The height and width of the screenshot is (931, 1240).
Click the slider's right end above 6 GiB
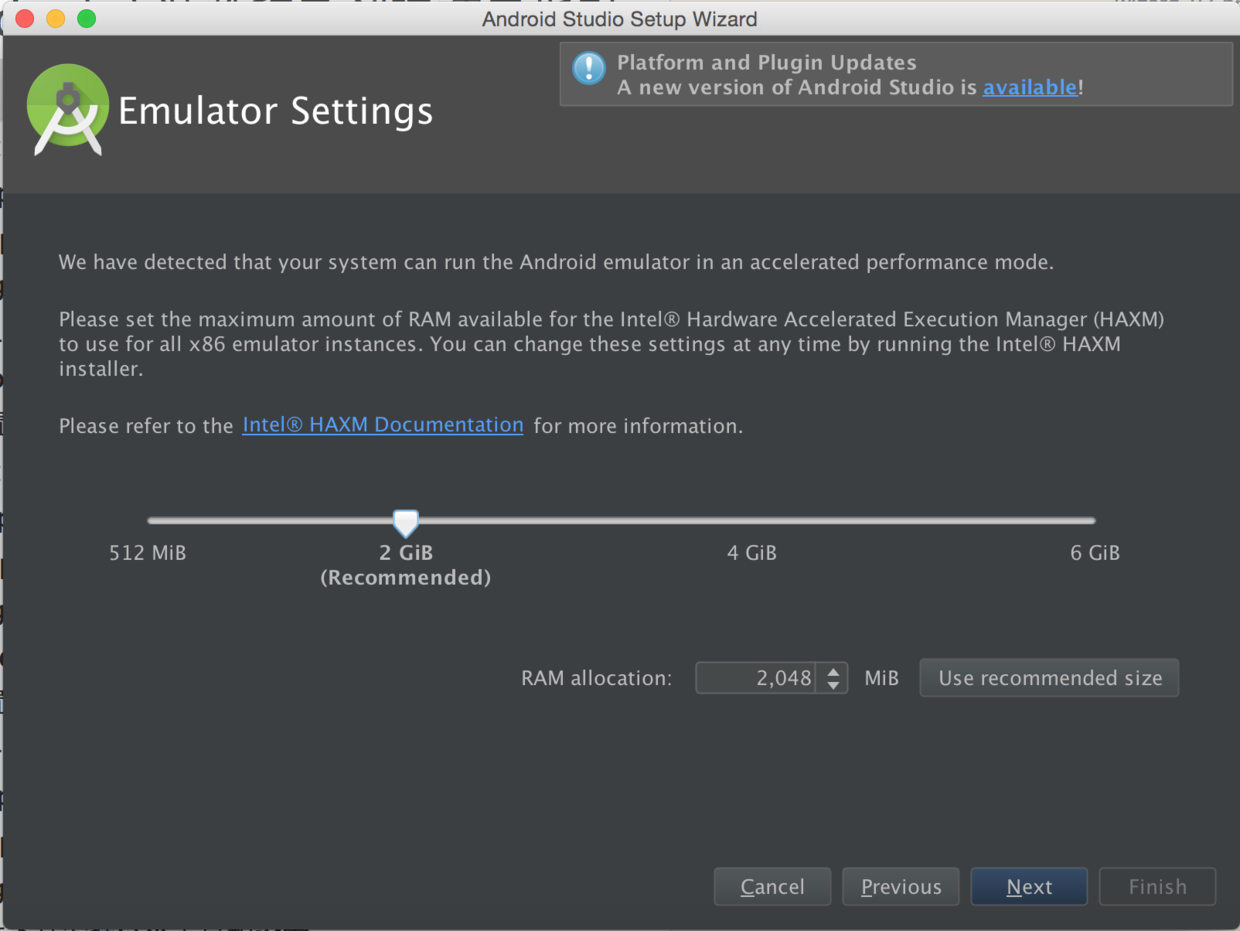(x=1092, y=521)
